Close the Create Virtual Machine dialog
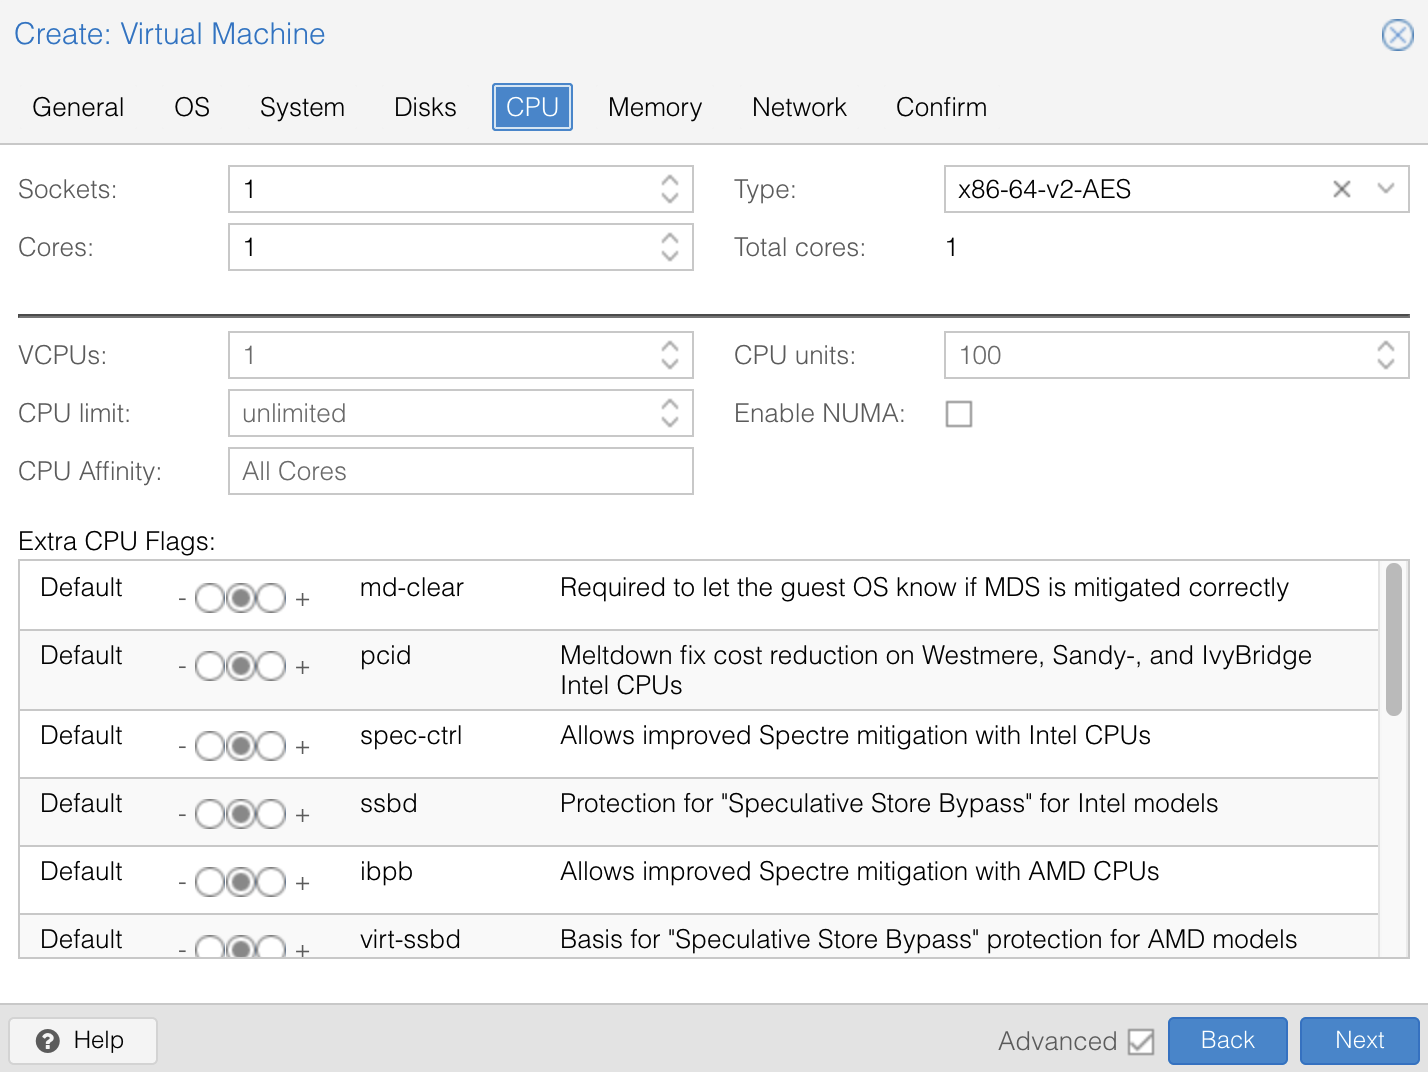Screen dimensions: 1428x1072 coord(1397,35)
